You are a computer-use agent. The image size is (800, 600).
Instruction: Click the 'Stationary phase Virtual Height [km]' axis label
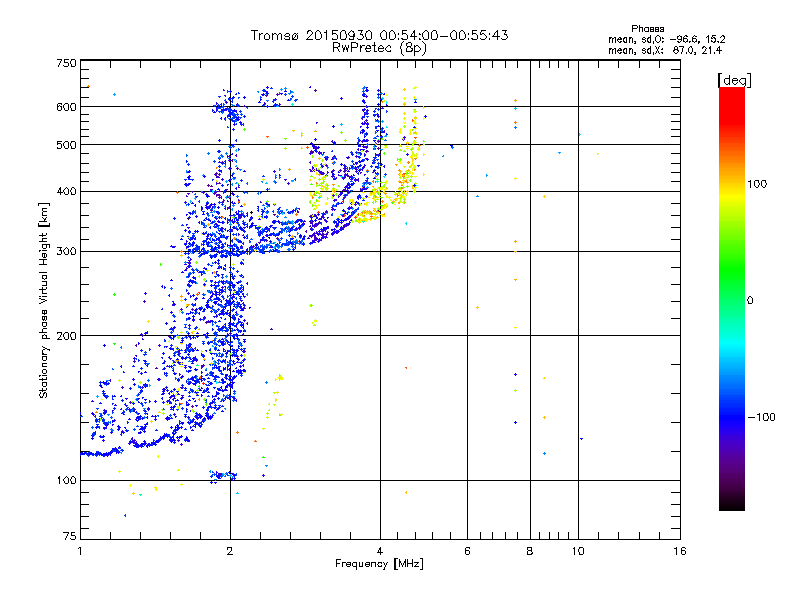click(x=44, y=300)
